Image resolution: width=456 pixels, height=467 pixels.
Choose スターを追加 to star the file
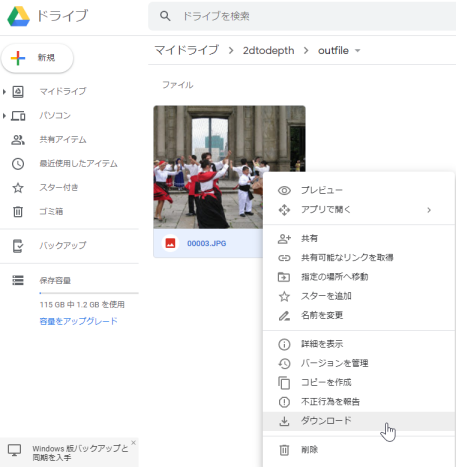coord(359,296)
